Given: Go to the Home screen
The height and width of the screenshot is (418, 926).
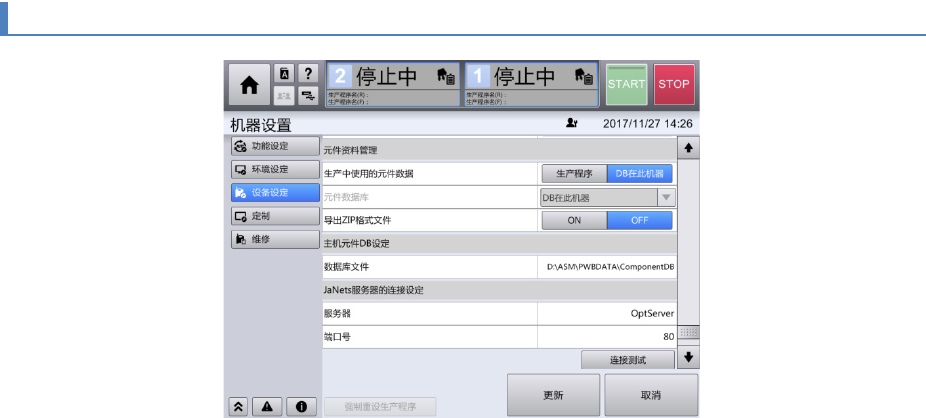Looking at the screenshot, I should click(249, 85).
